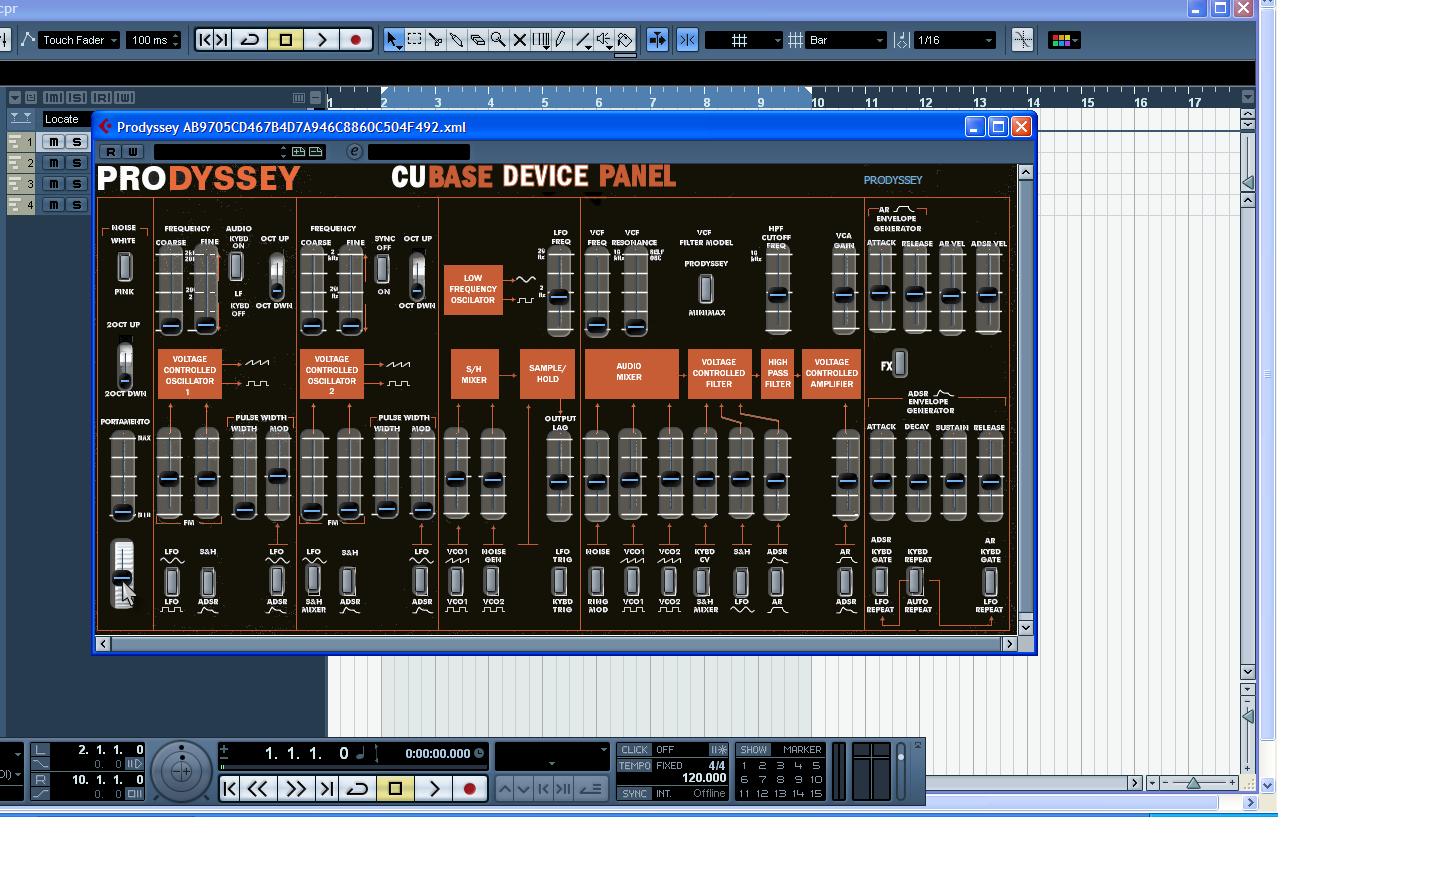Select the Time Warp tool
Screen dimensions: 1440x874
pos(541,40)
